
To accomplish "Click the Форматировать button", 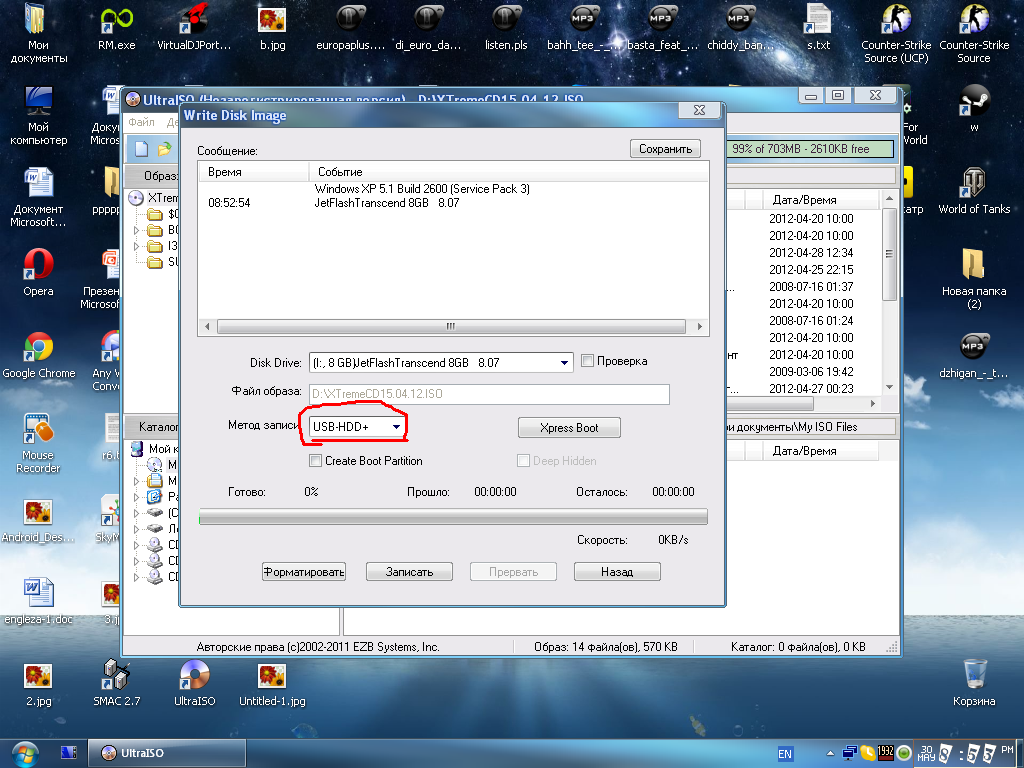I will click(304, 571).
